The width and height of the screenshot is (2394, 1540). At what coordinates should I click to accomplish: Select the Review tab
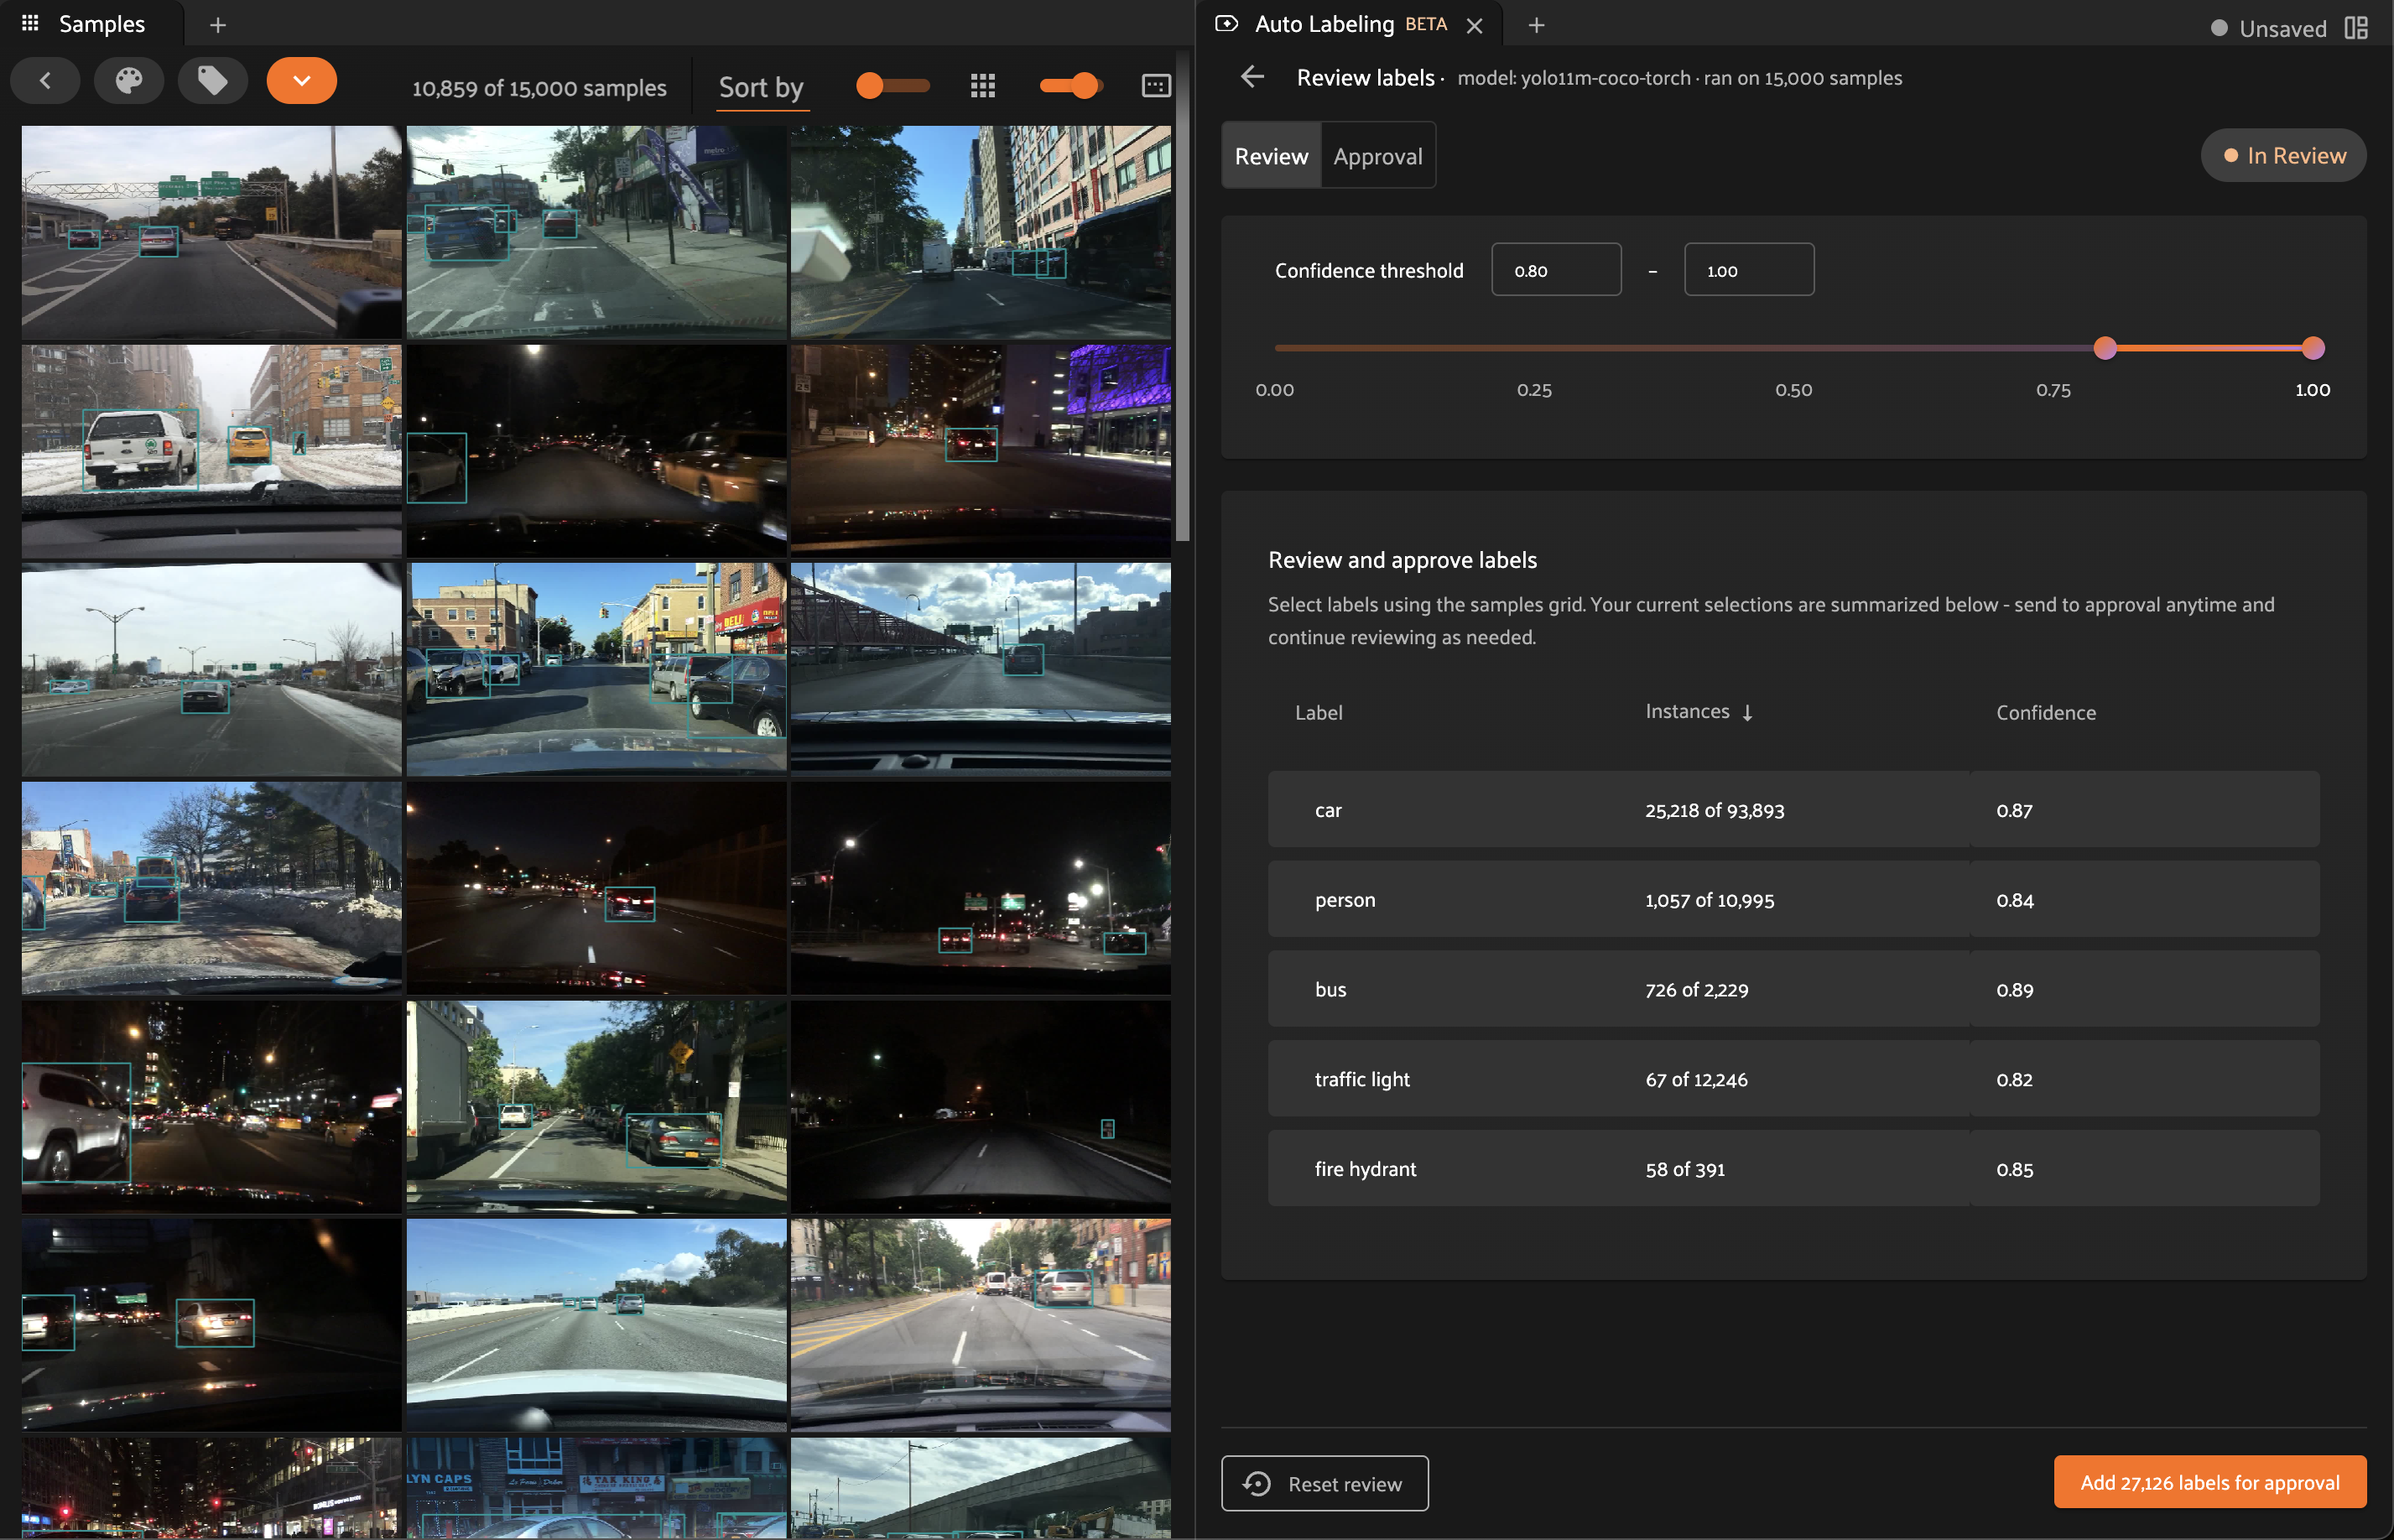click(1271, 156)
